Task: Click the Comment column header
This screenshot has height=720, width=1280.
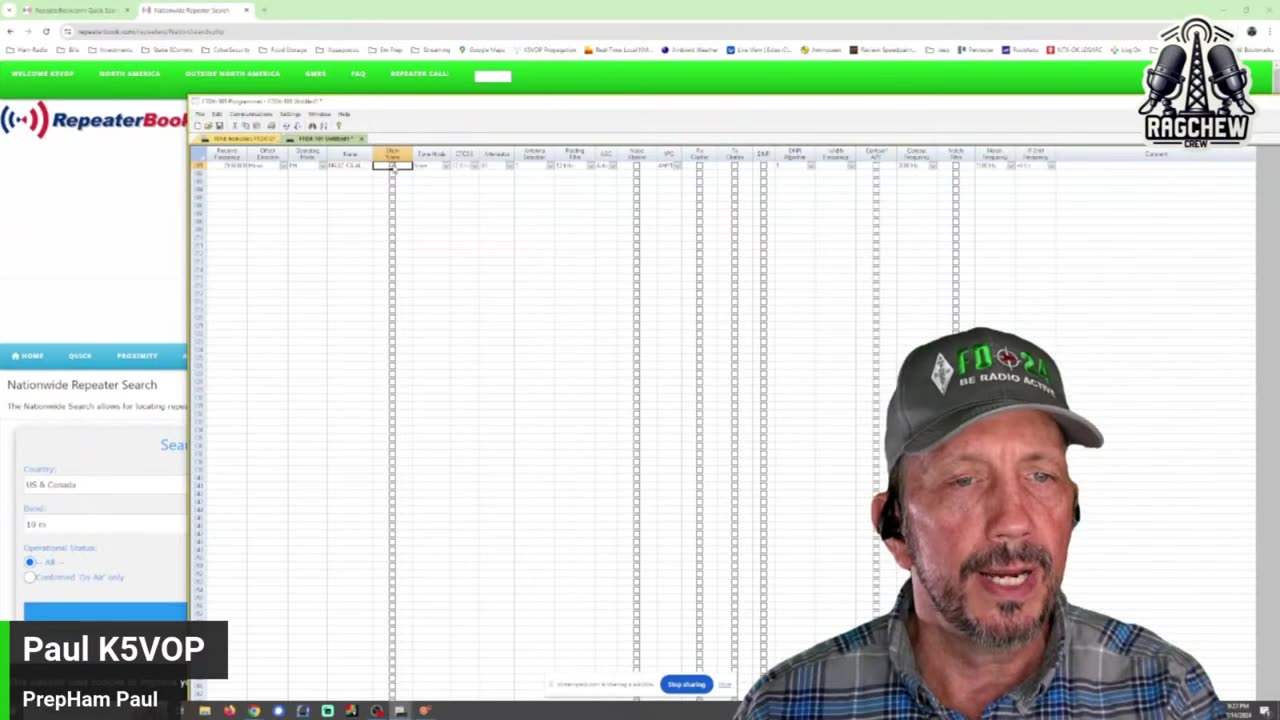Action: coord(1156,154)
